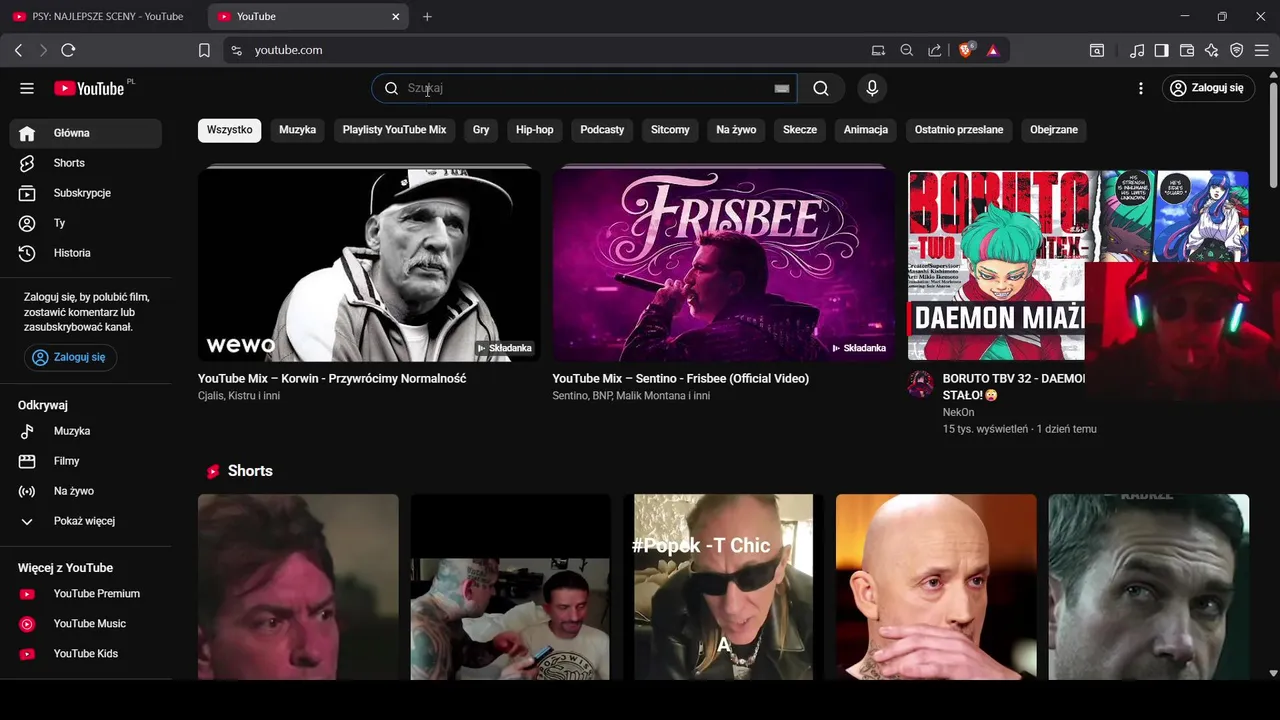Click the Szukaj search field
Image resolution: width=1280 pixels, height=720 pixels.
(585, 88)
